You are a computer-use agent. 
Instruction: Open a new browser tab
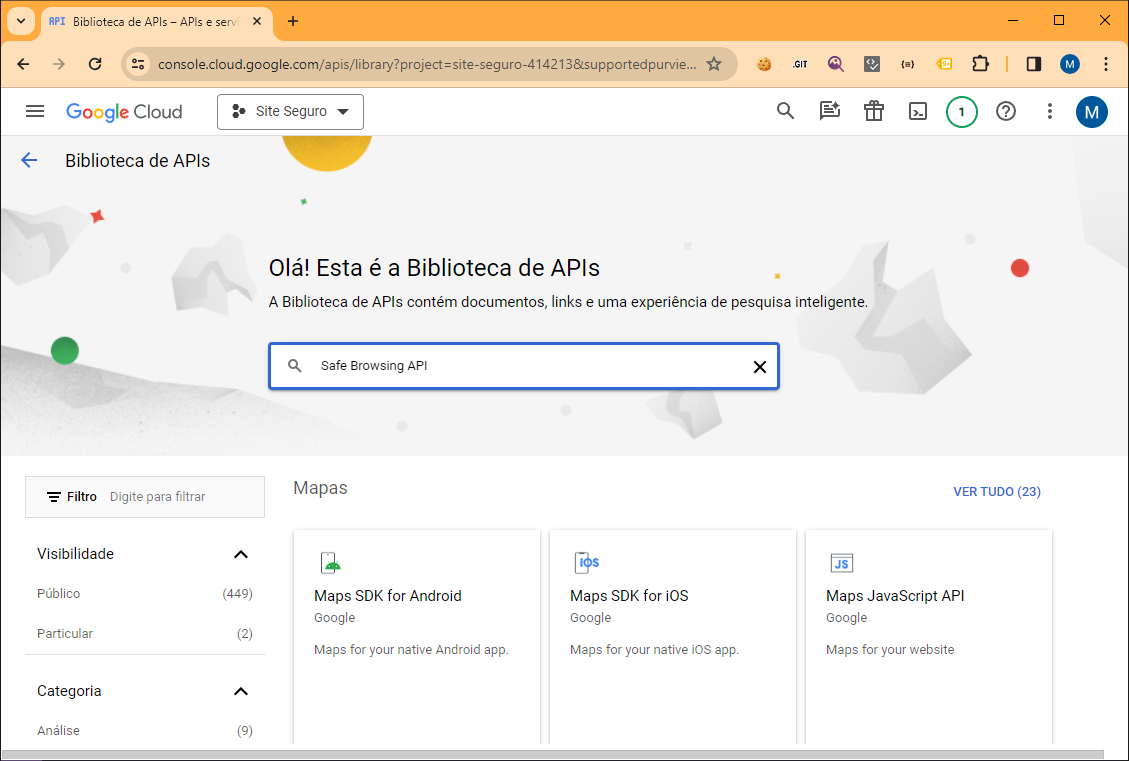point(292,21)
